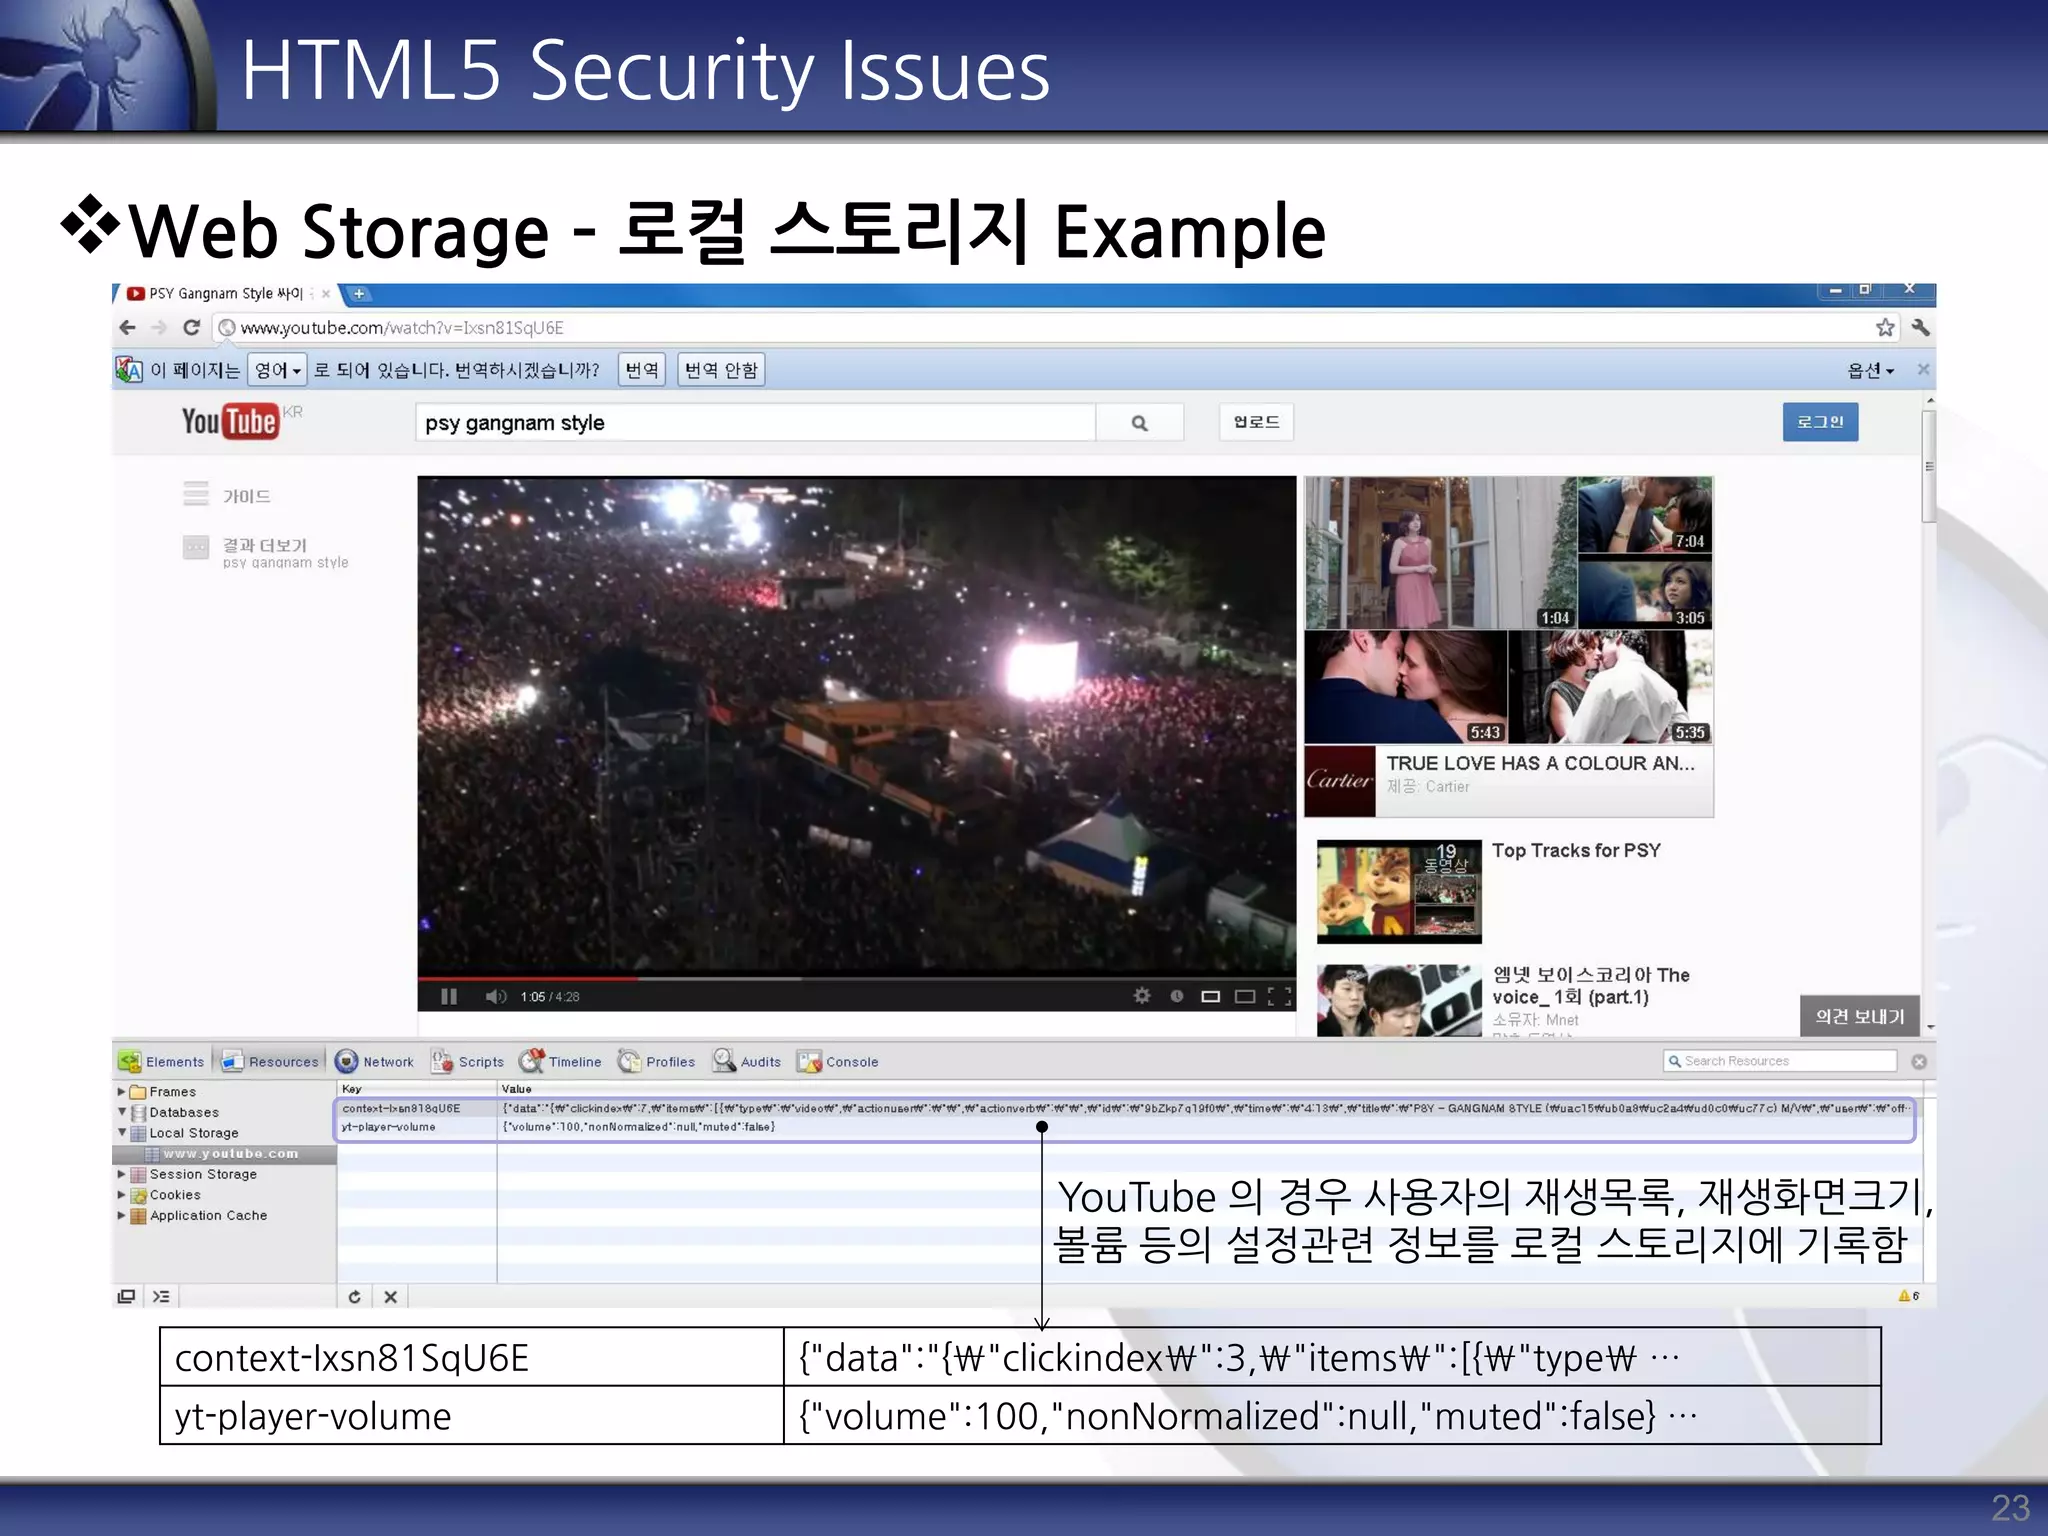Open the Resources panel
This screenshot has height=1536, width=2048.
[x=270, y=1062]
